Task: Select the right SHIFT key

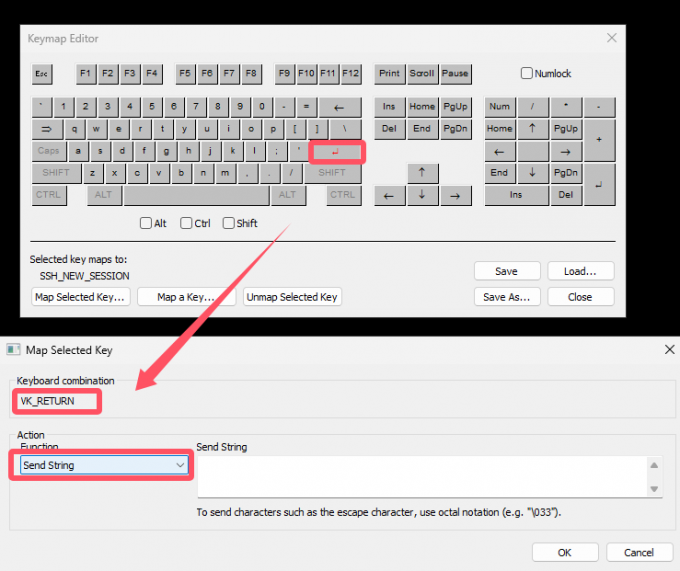Action: [333, 173]
